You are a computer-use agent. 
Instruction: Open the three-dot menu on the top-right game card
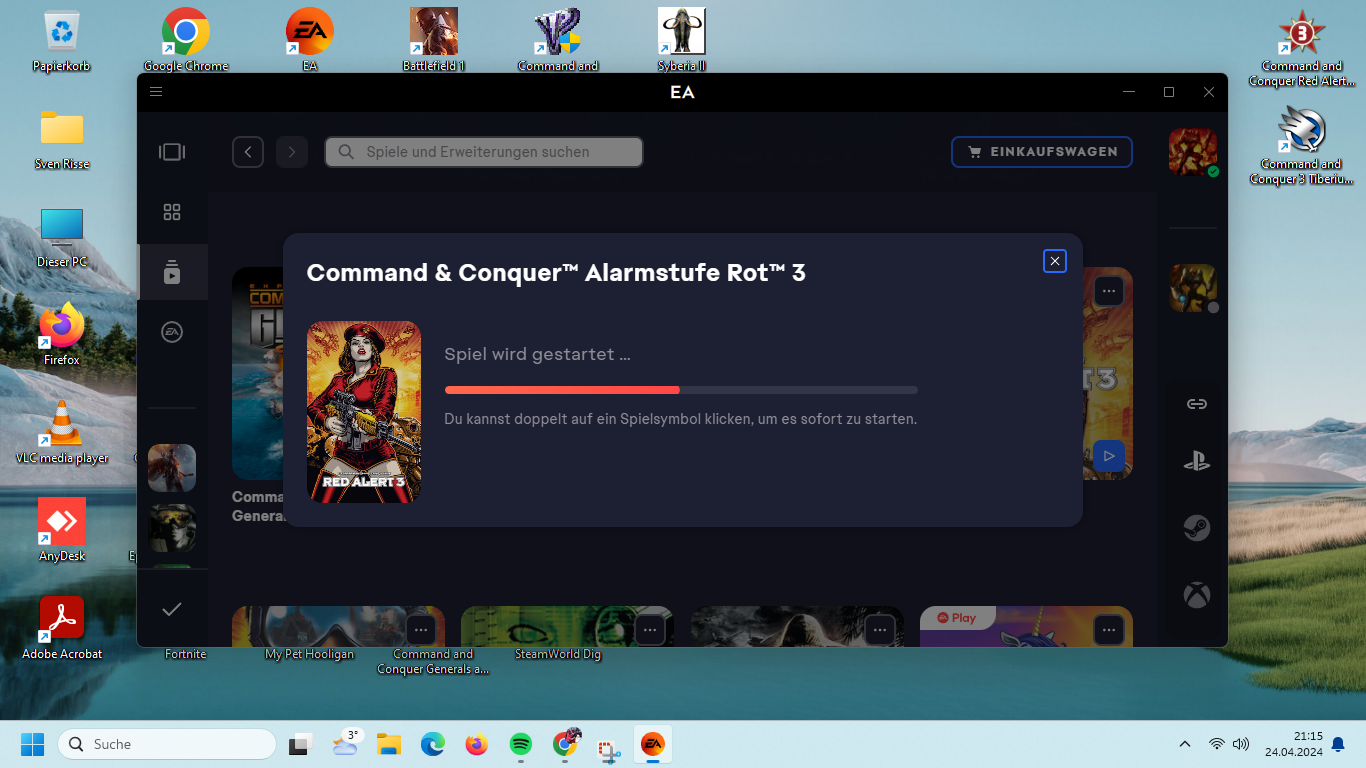point(1108,291)
